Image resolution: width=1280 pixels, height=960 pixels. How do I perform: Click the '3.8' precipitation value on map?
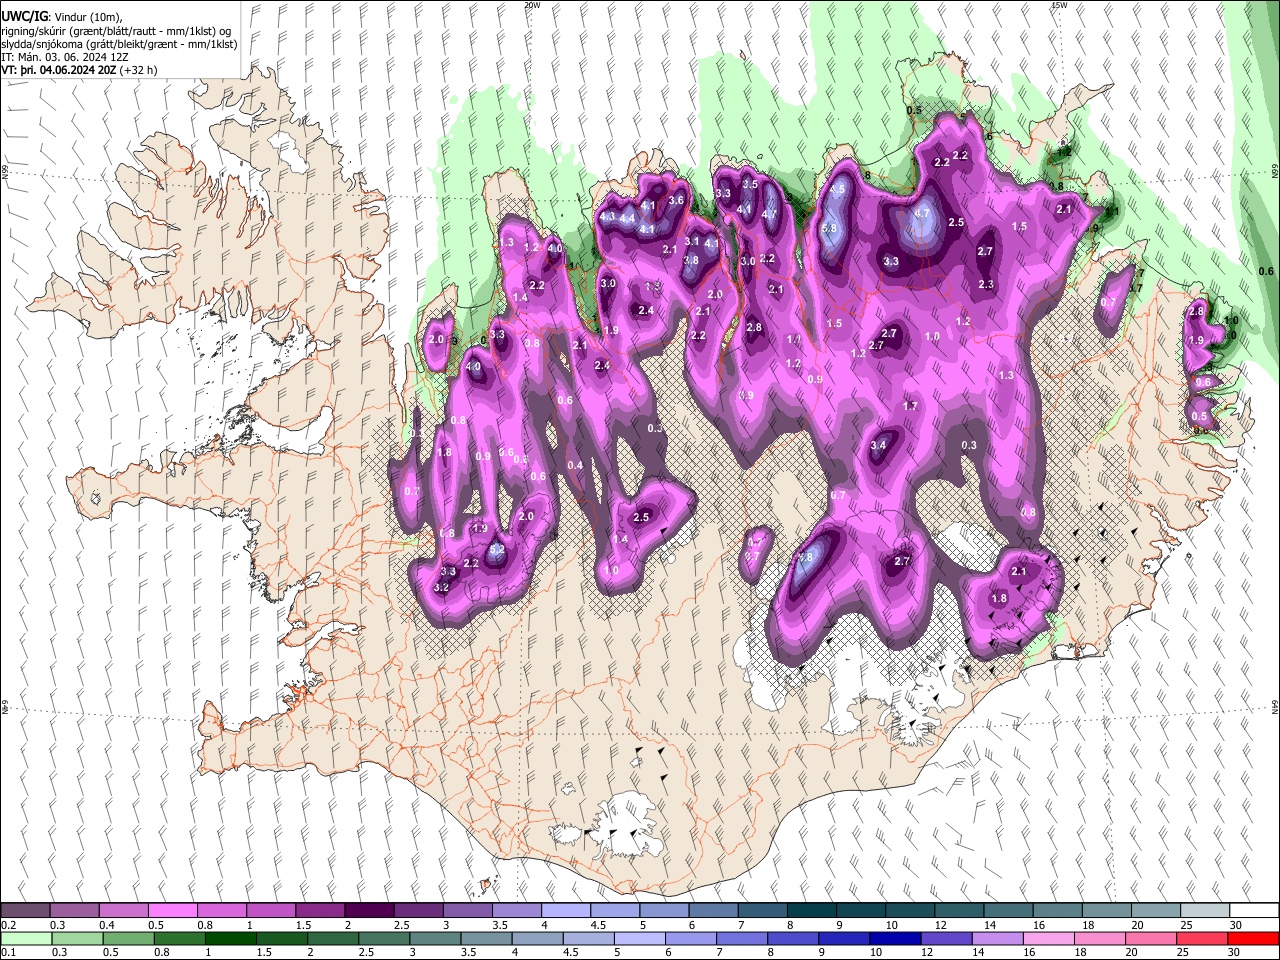pyautogui.click(x=691, y=260)
